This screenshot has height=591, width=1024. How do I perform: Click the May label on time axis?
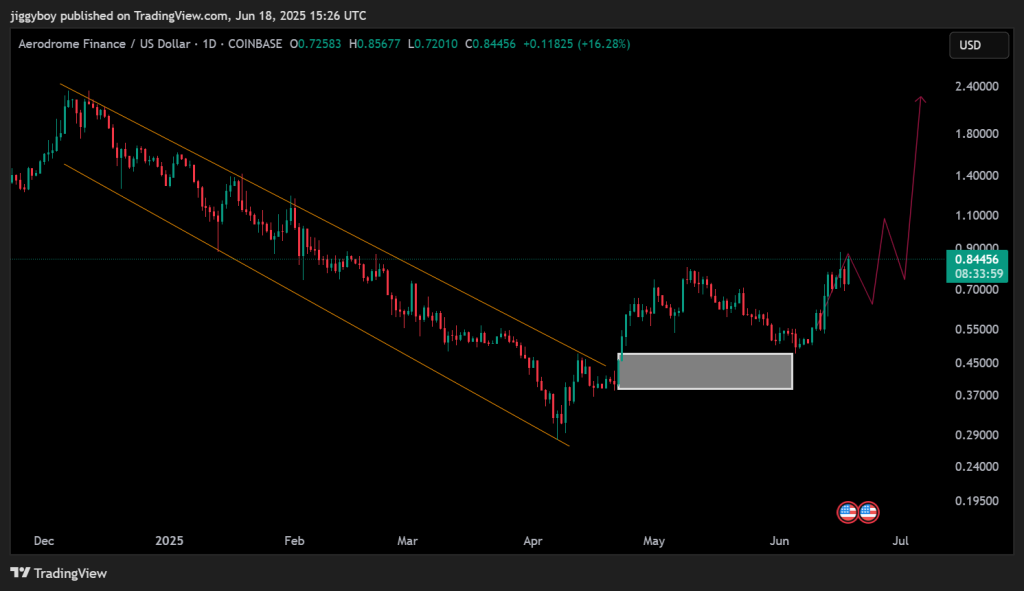click(x=654, y=541)
